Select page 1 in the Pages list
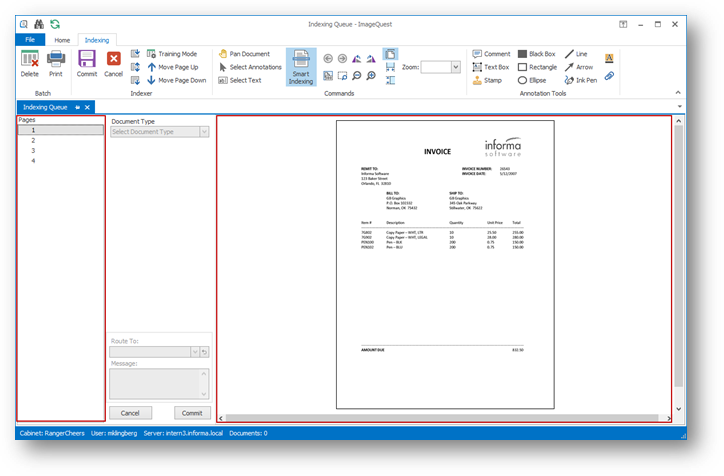 pyautogui.click(x=60, y=130)
